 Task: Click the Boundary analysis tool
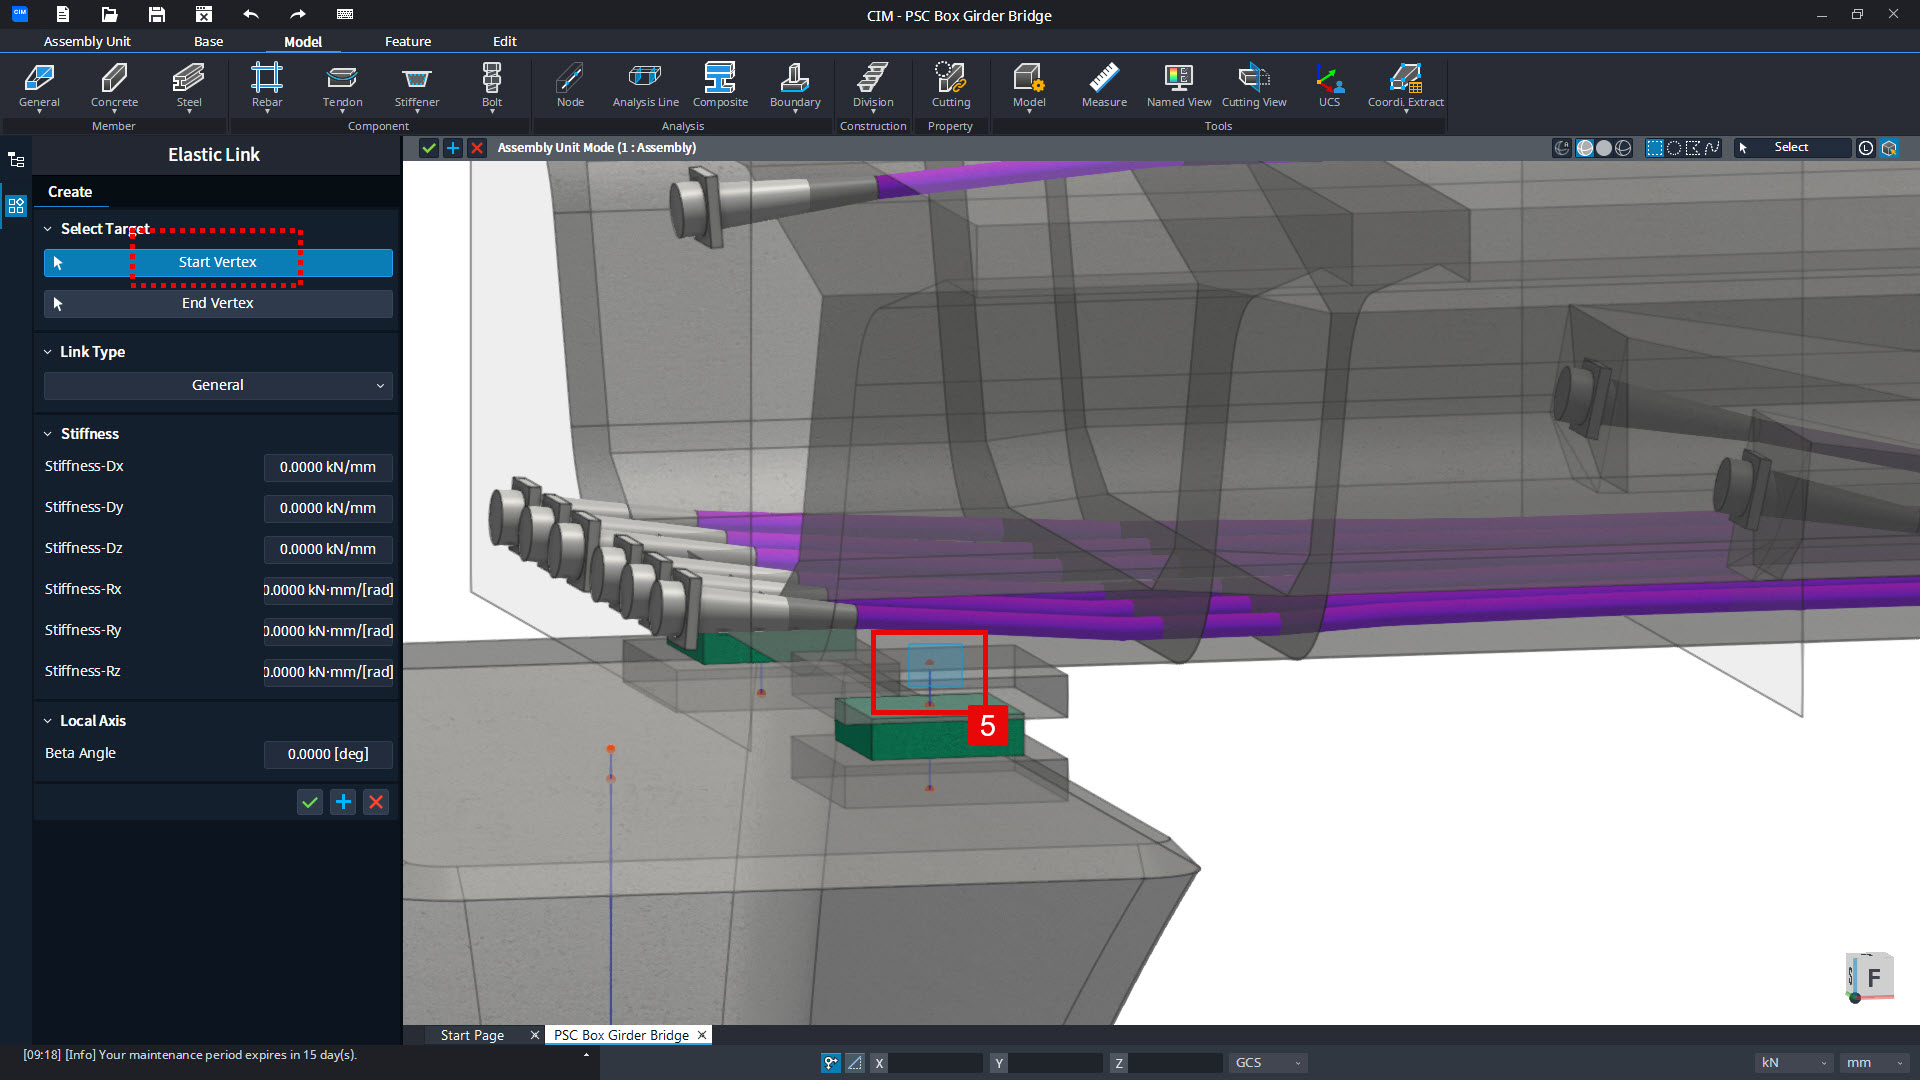(795, 86)
